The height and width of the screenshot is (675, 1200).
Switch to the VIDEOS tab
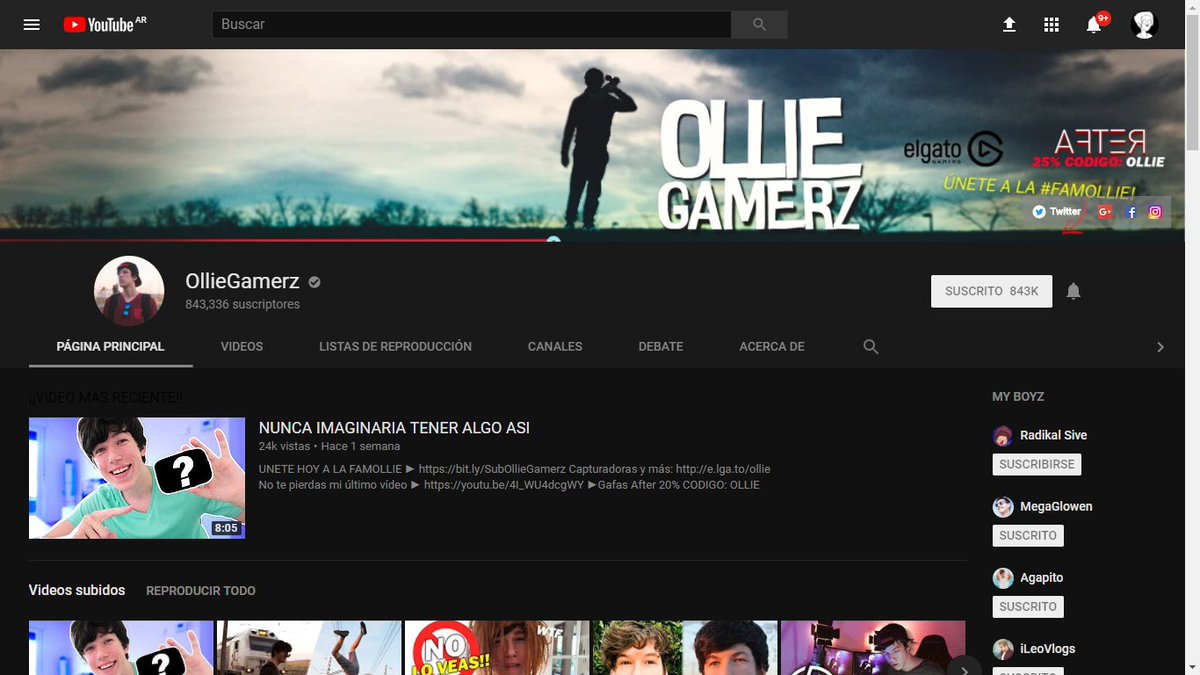coord(242,347)
